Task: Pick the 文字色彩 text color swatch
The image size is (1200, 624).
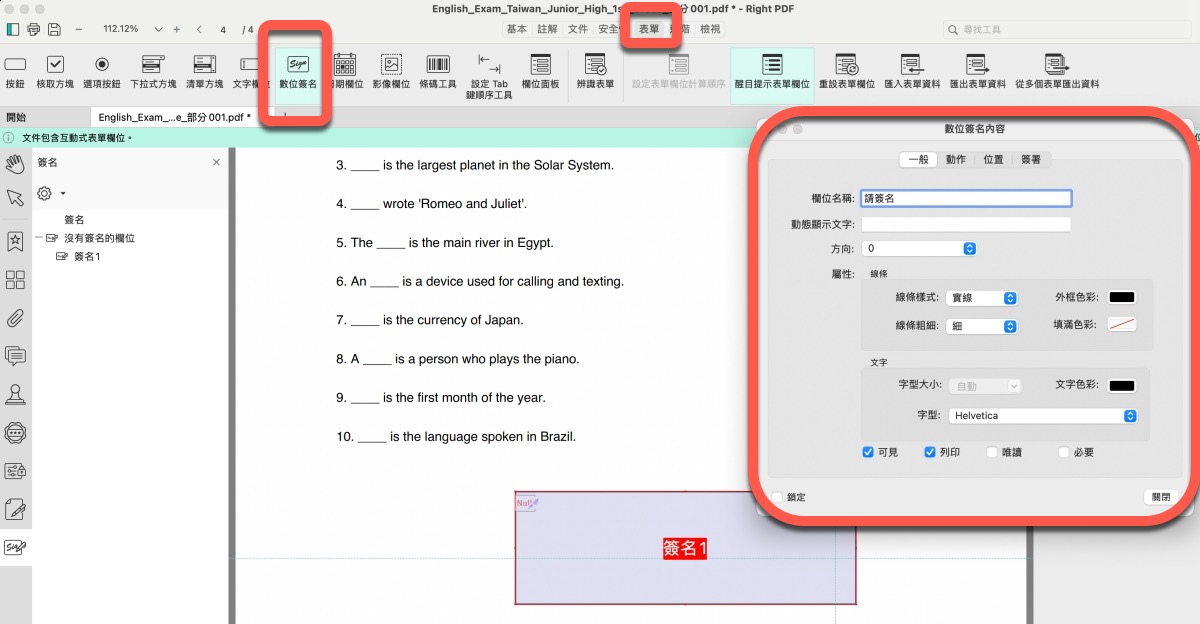Action: click(1122, 385)
